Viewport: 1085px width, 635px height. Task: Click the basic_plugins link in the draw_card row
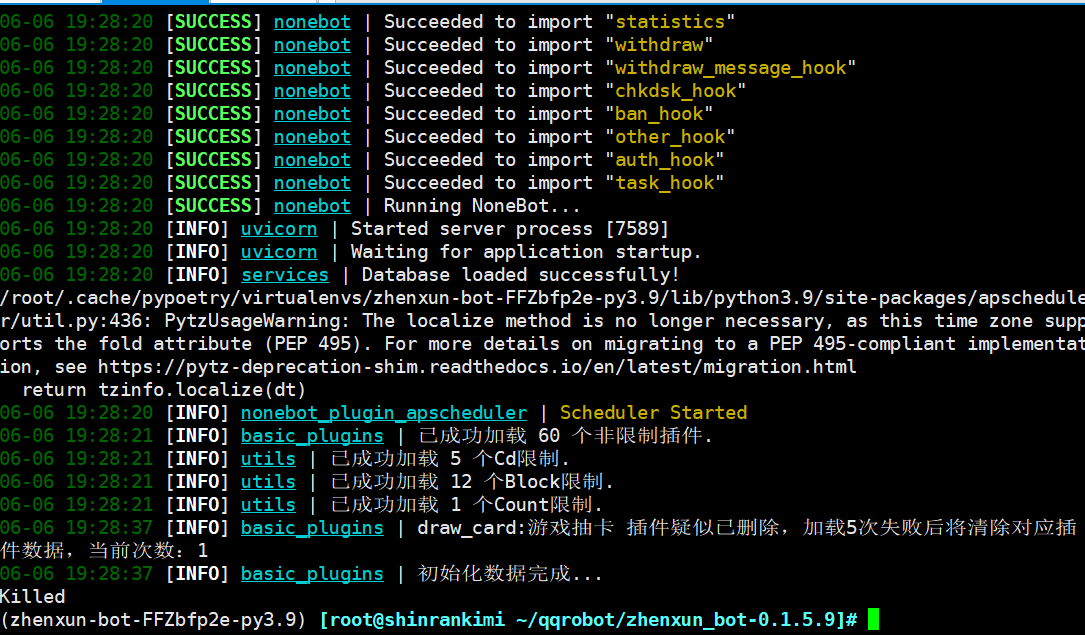[312, 528]
